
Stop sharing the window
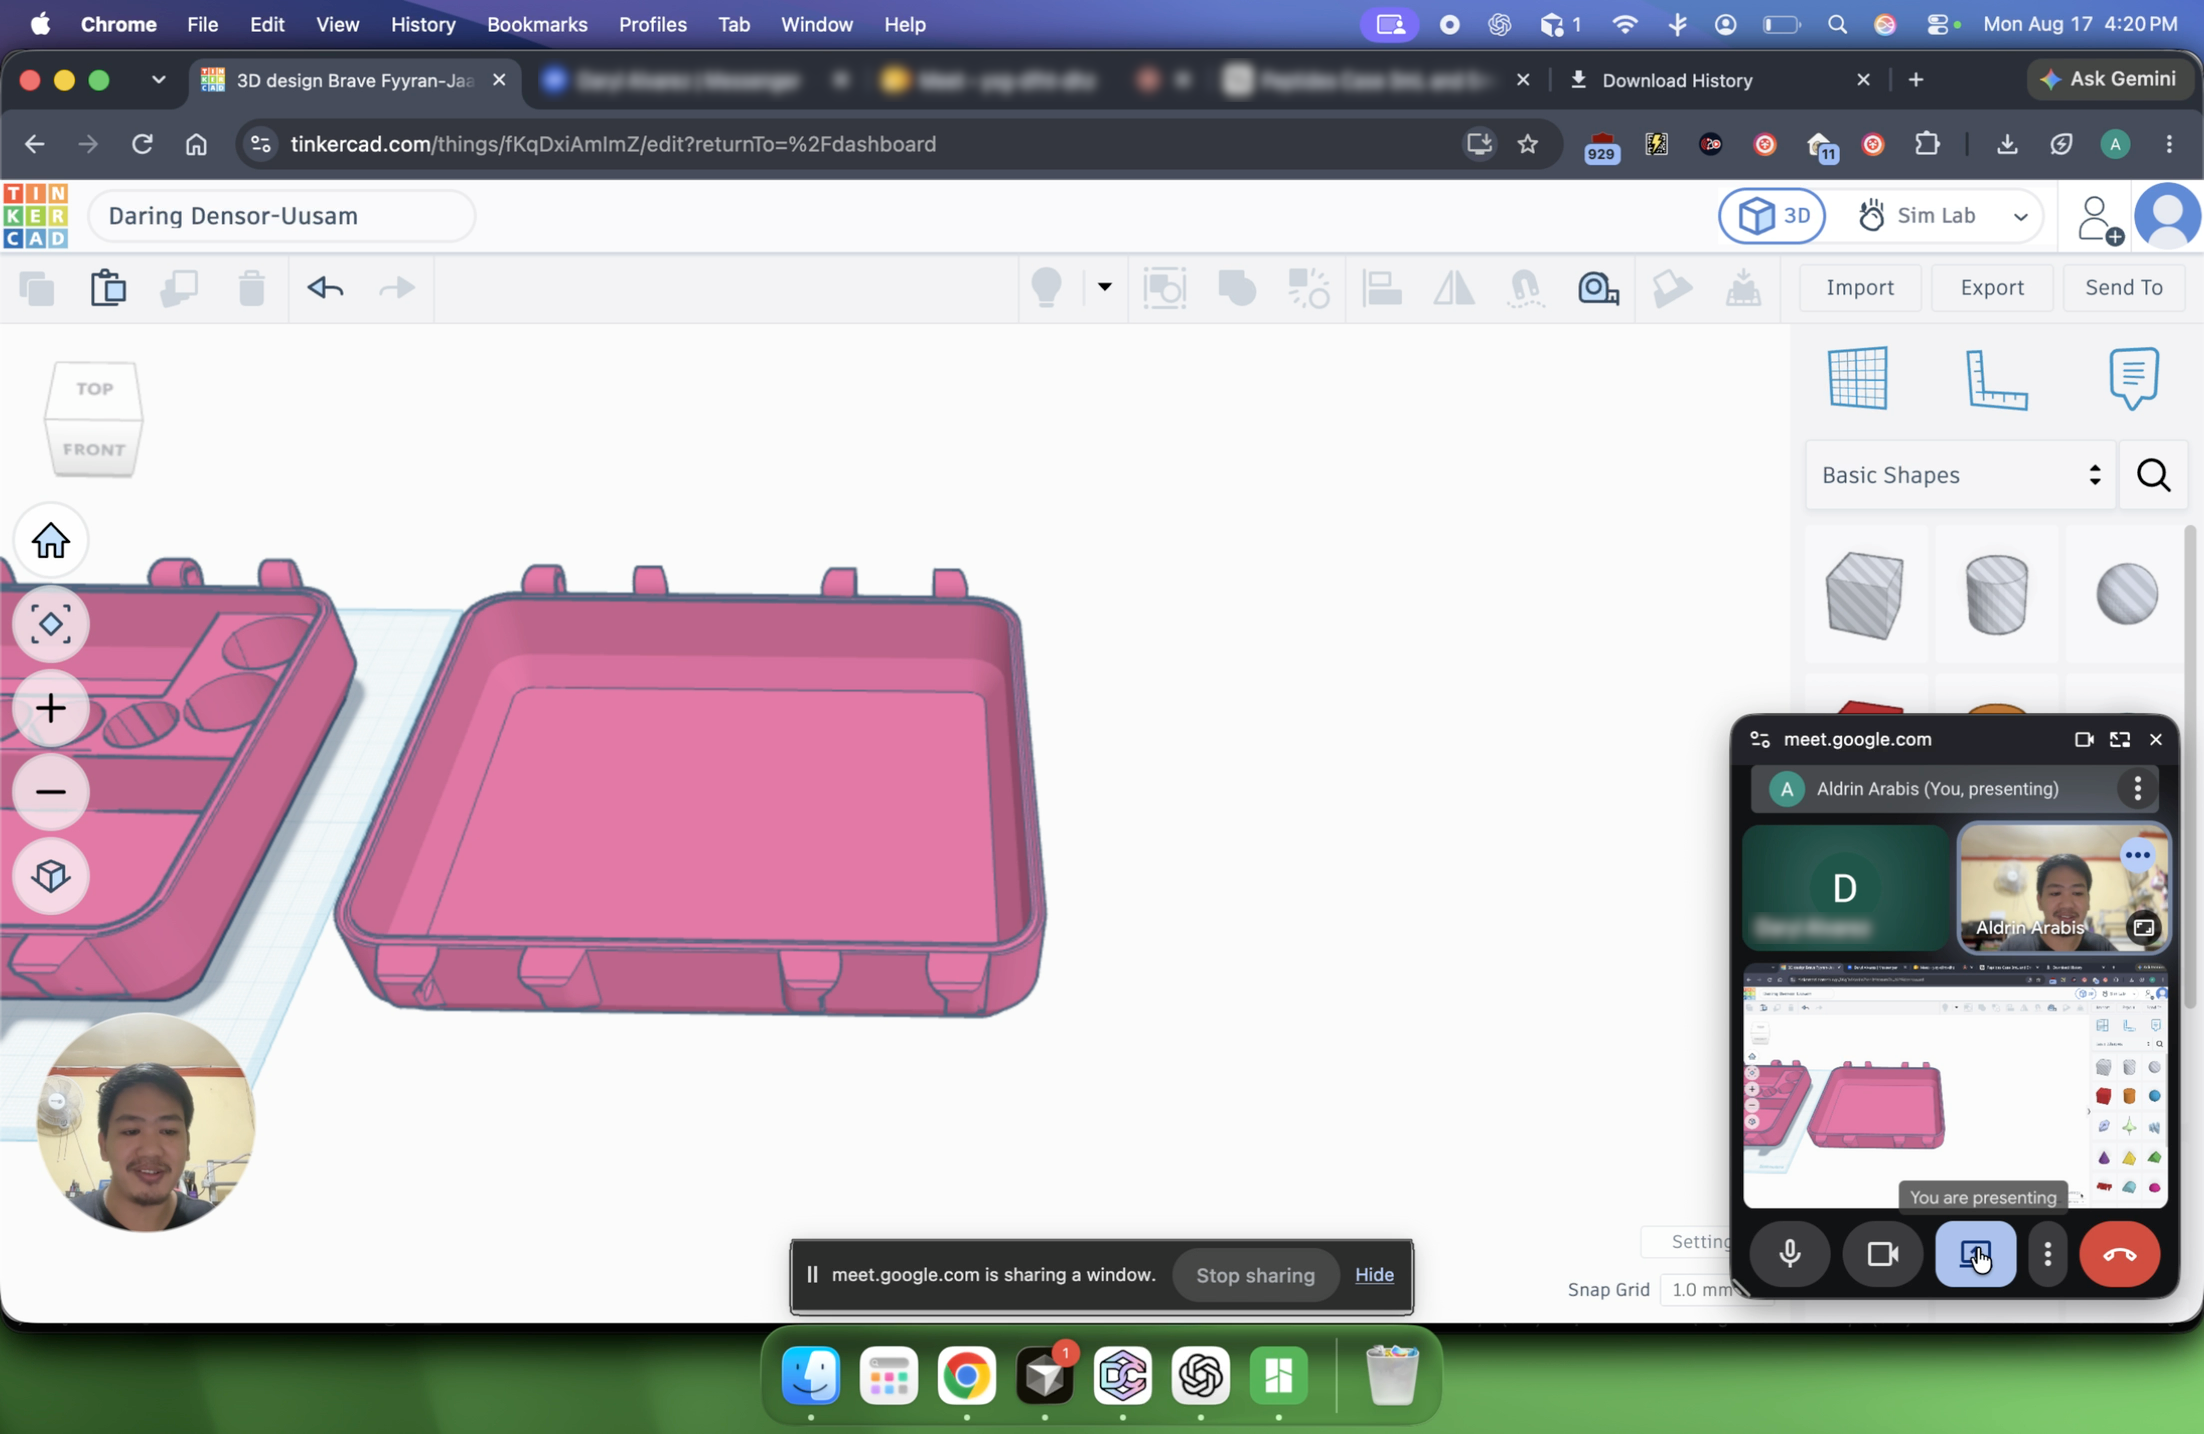tap(1255, 1275)
